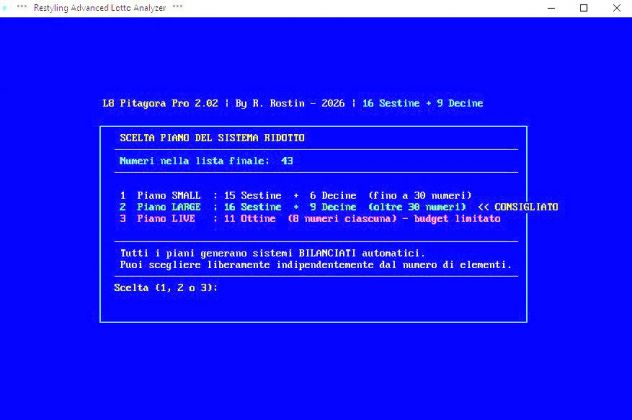The image size is (632, 420).
Task: Click the 'Piano SMALL' option line
Action: (296, 195)
